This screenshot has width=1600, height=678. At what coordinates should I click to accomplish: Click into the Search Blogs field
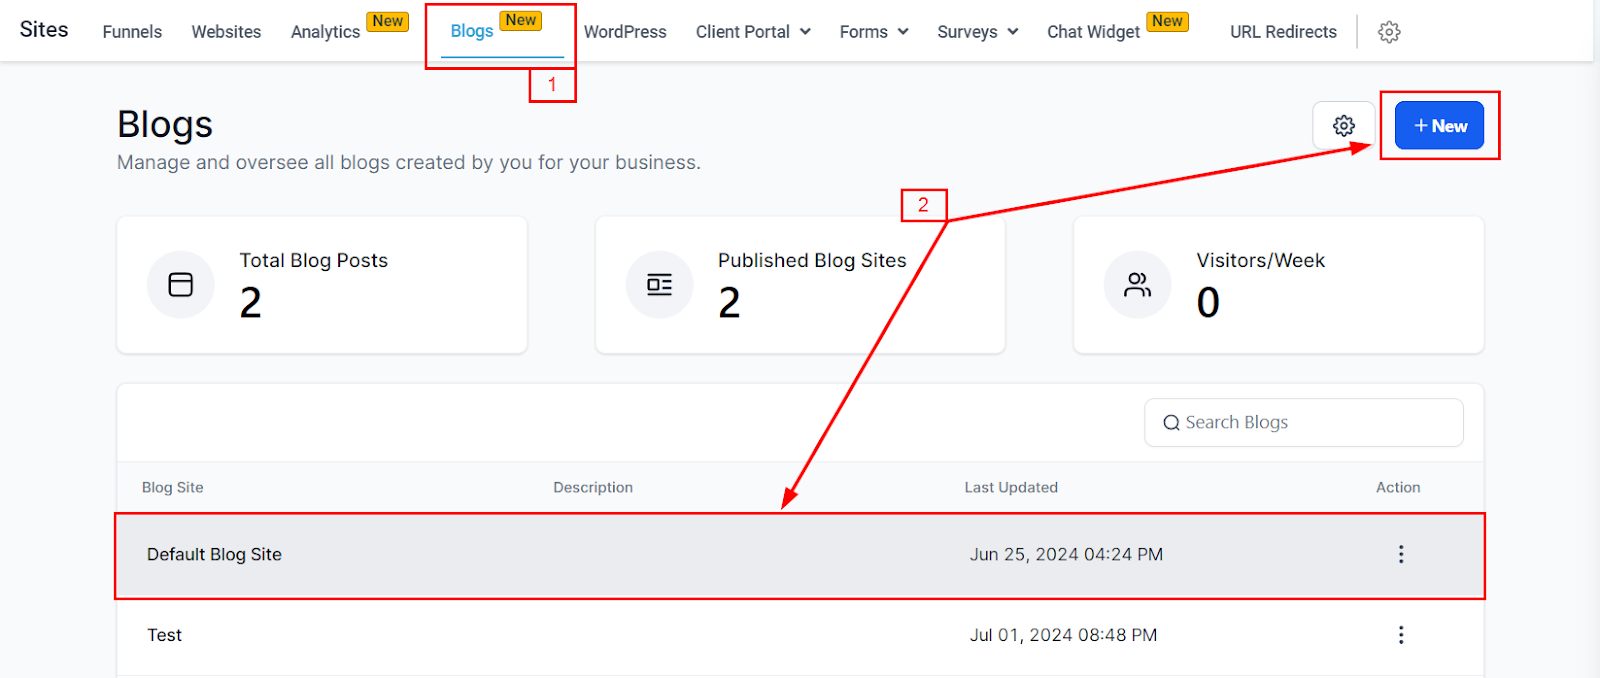[1304, 423]
